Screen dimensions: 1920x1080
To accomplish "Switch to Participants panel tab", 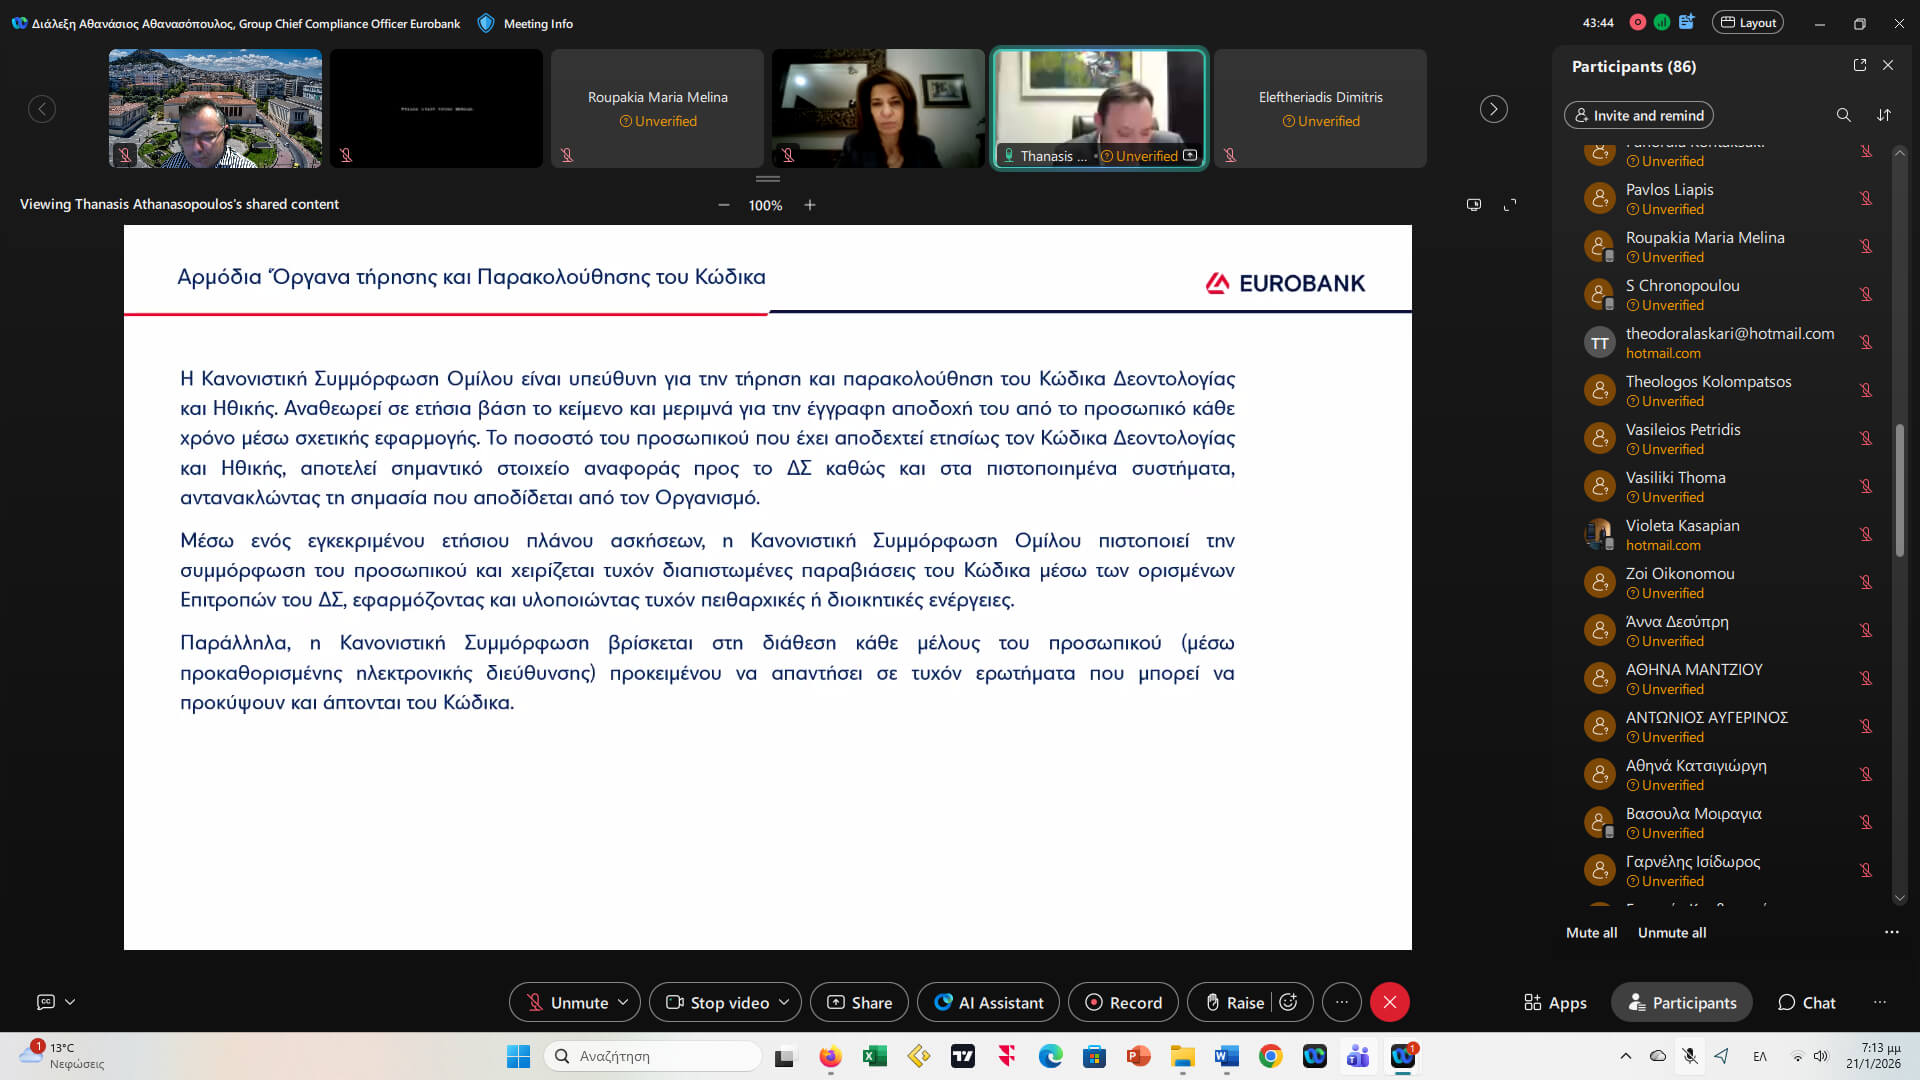I will point(1682,1002).
